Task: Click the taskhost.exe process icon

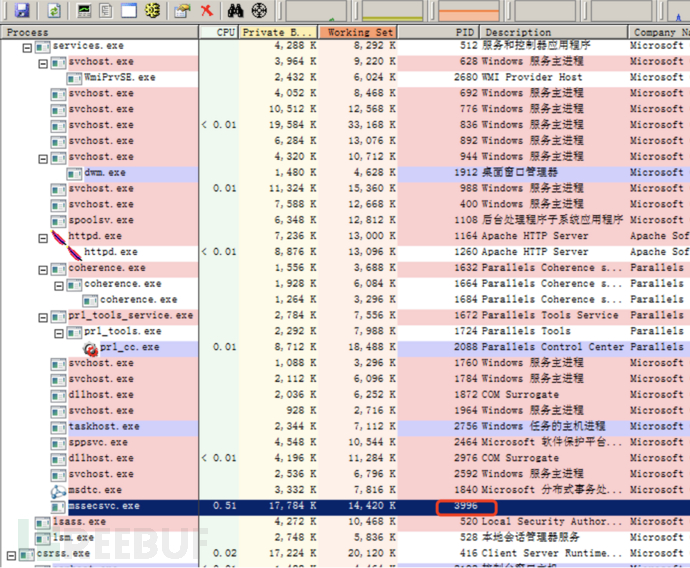Action: pos(58,428)
